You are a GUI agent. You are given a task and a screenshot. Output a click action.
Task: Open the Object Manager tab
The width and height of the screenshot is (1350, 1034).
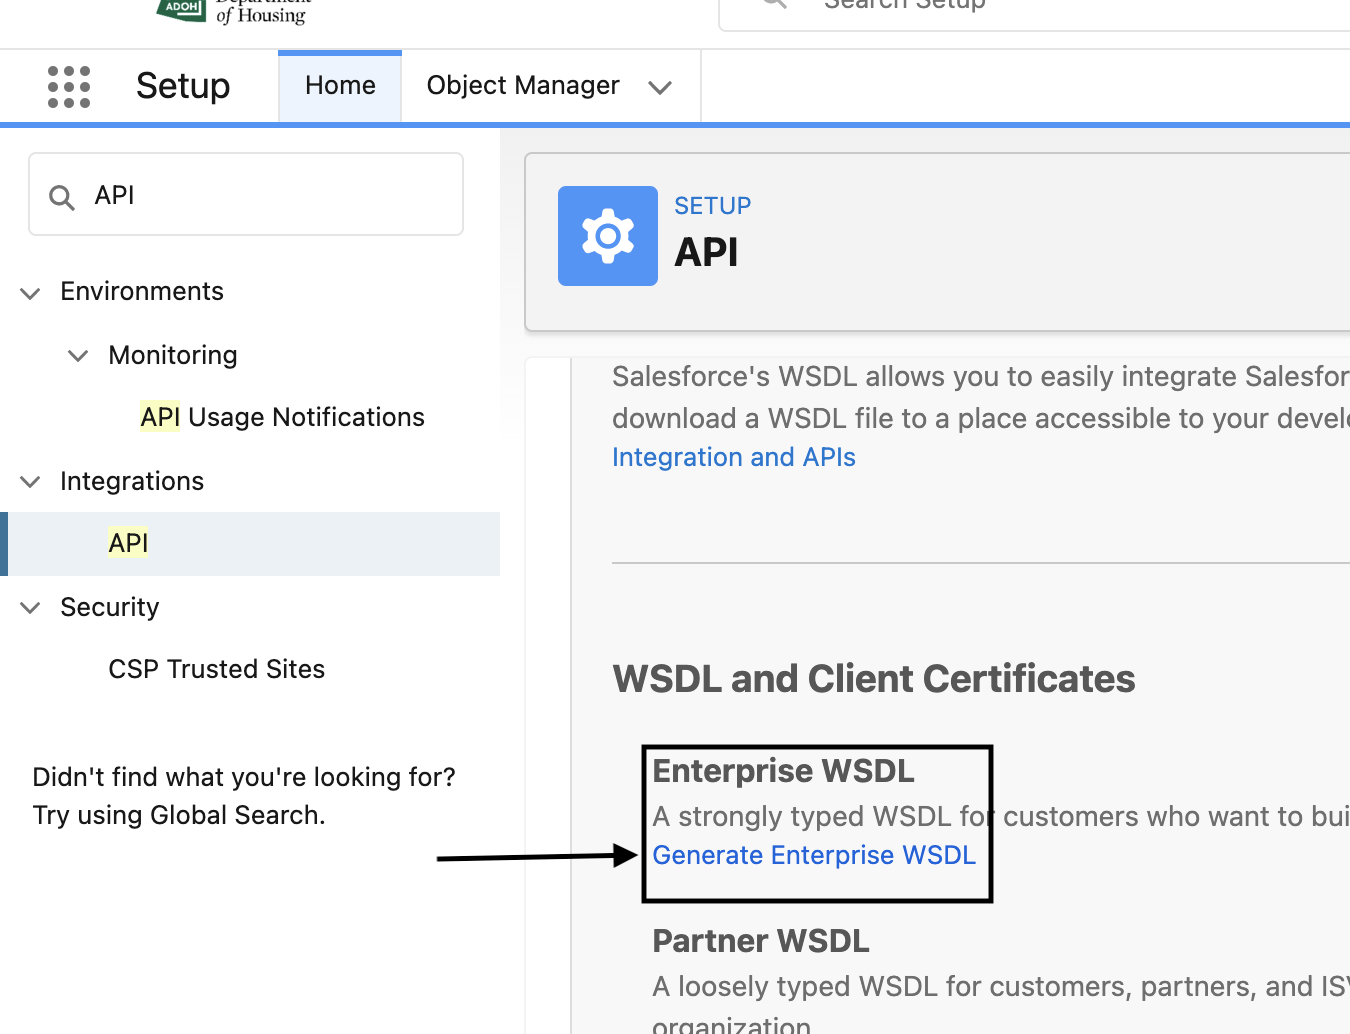click(x=523, y=86)
